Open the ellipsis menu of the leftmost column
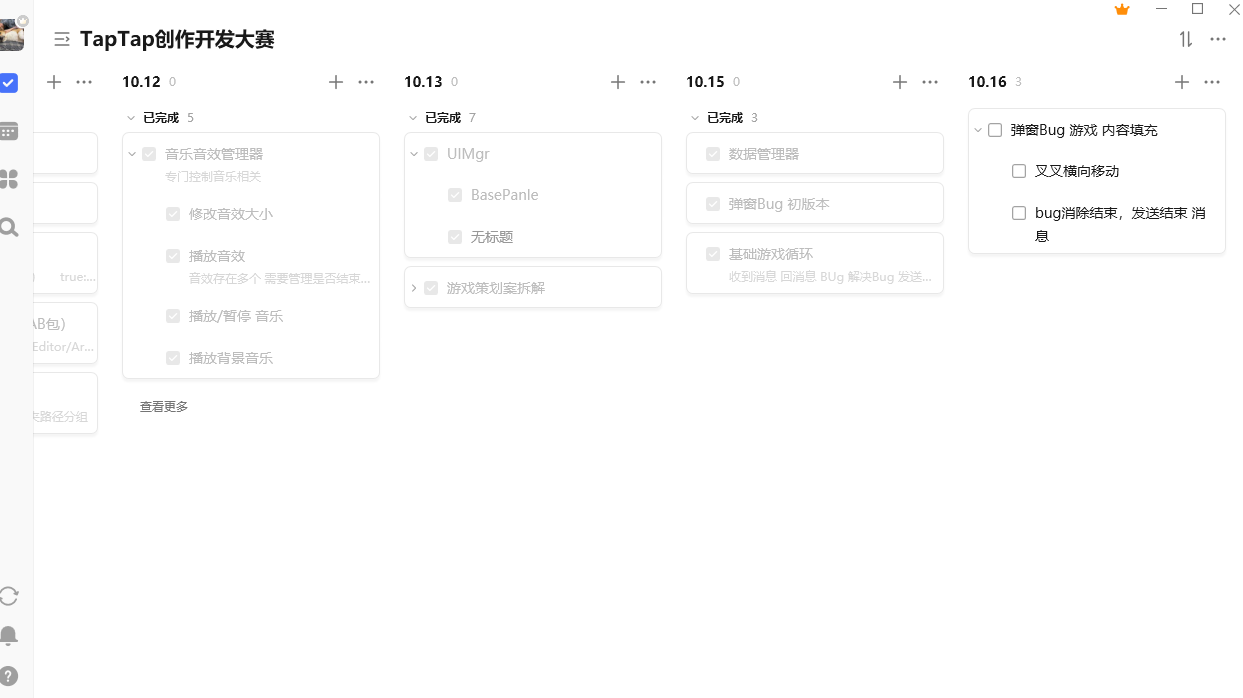The height and width of the screenshot is (698, 1243). coord(84,82)
